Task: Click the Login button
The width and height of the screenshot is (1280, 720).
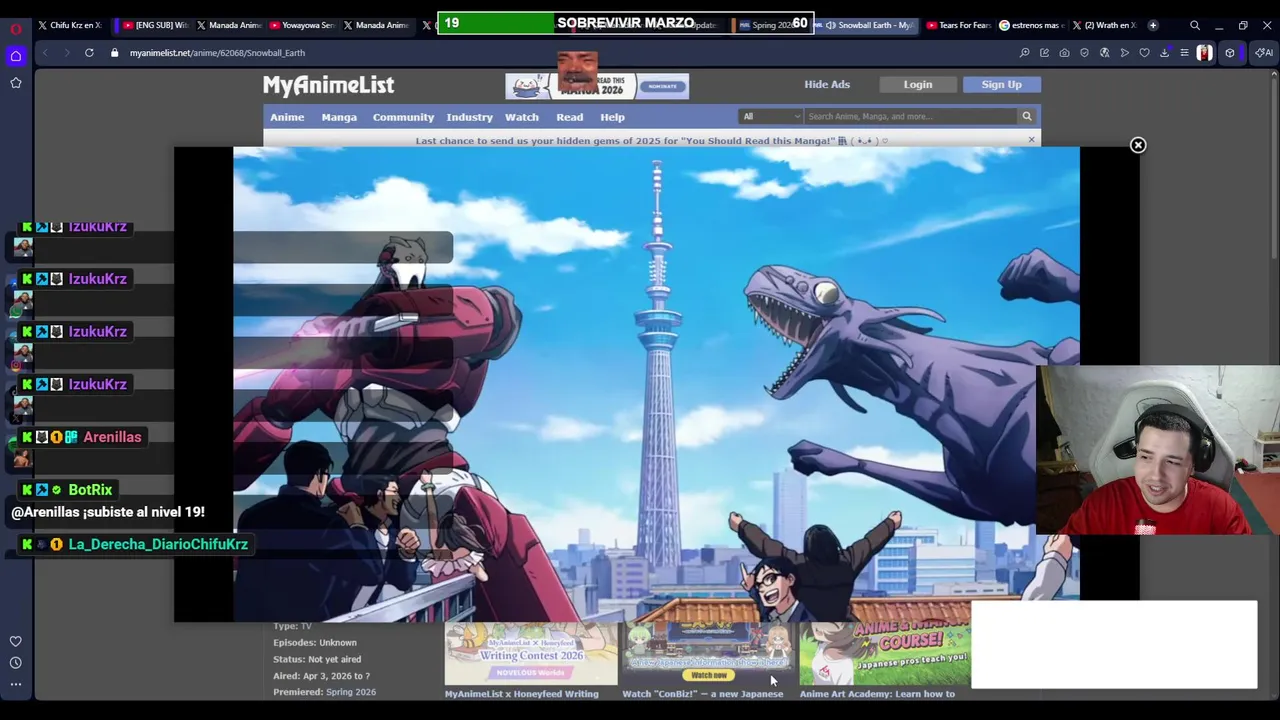Action: tap(917, 84)
